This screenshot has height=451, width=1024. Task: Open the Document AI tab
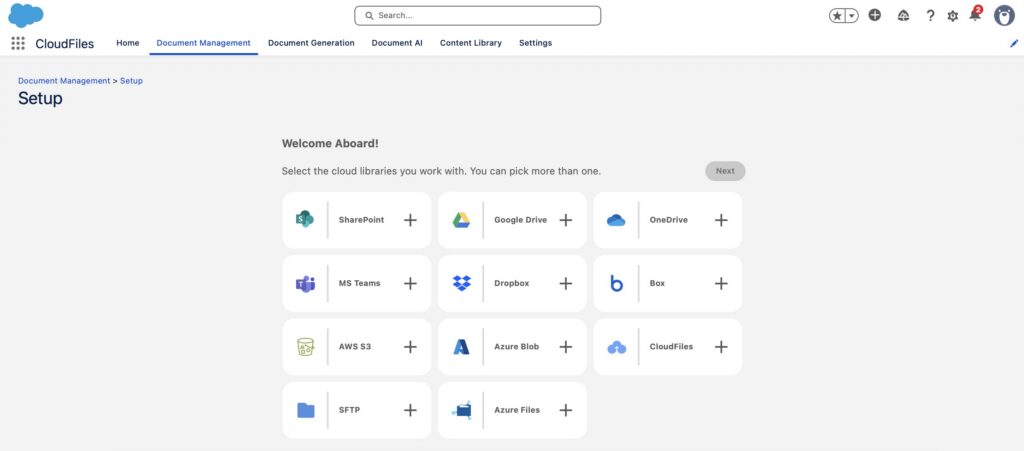[x=397, y=43]
